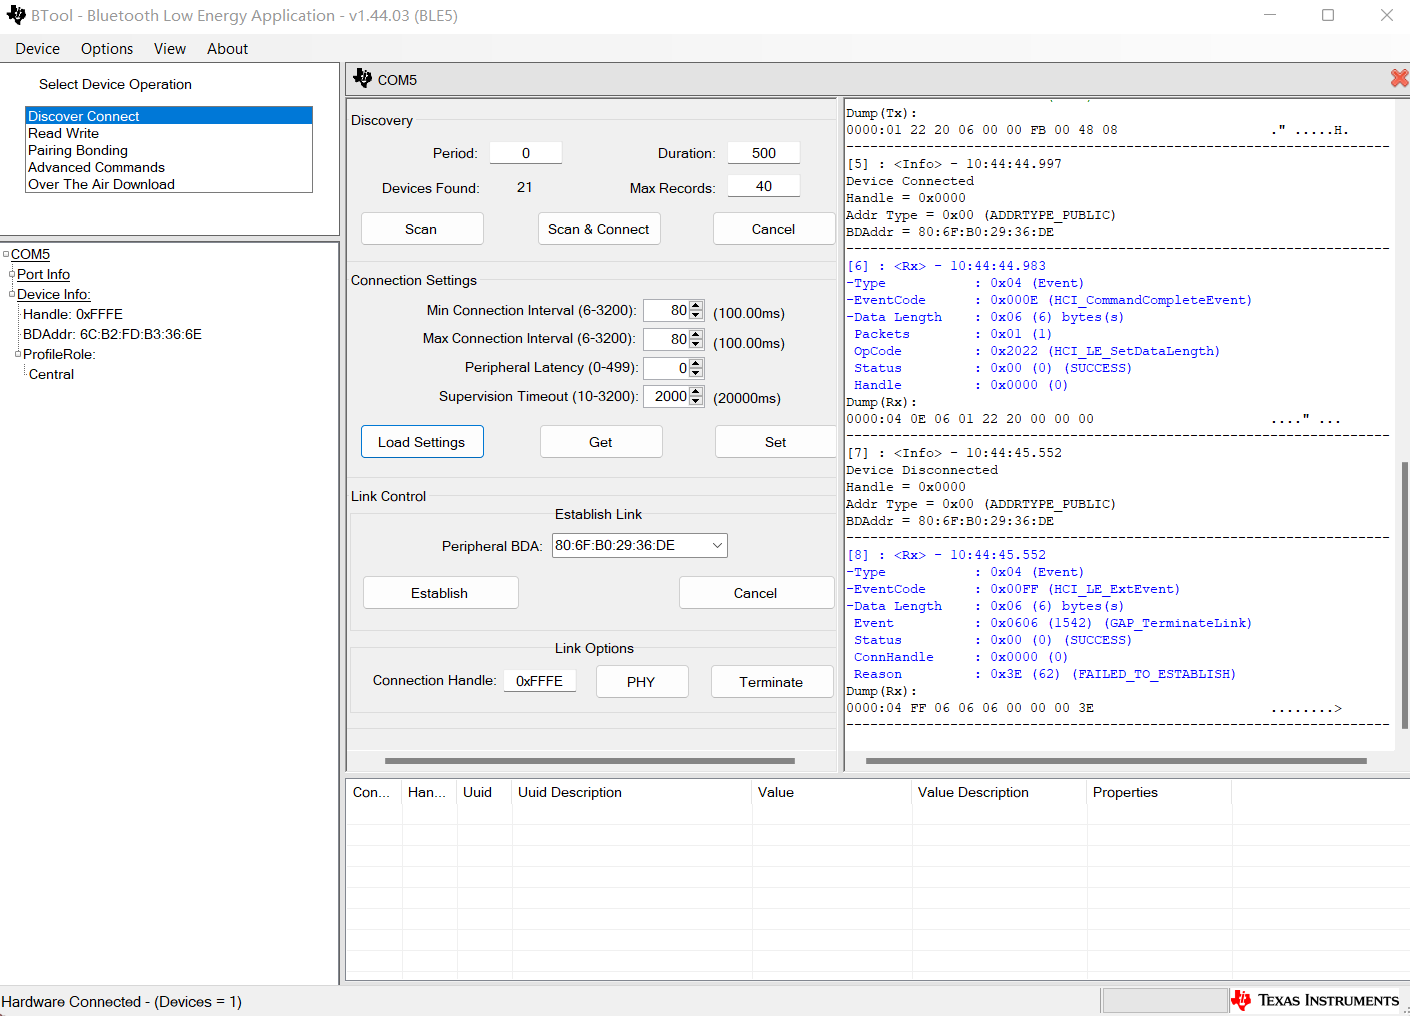
Task: Increase Max Connection Interval with up arrow
Action: coord(696,334)
